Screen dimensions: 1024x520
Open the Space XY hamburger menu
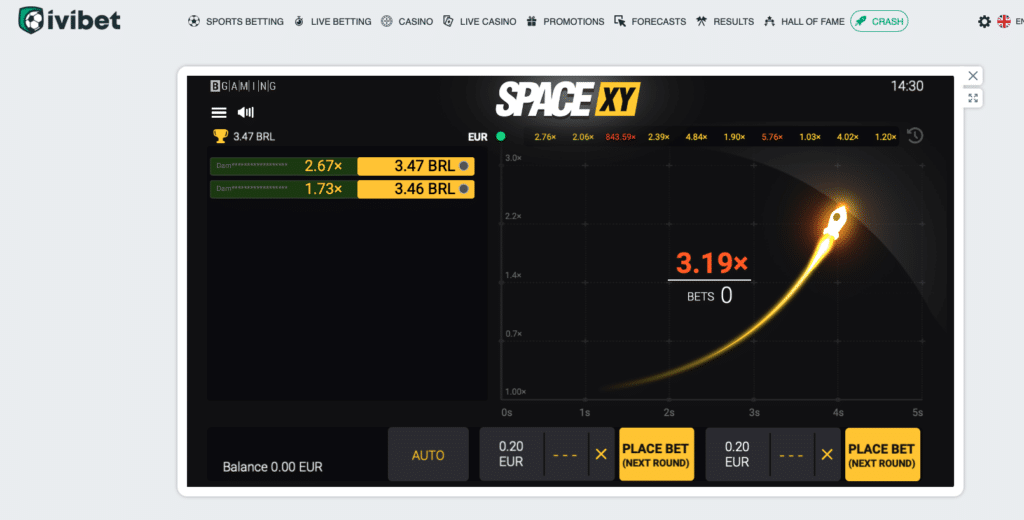tap(219, 113)
